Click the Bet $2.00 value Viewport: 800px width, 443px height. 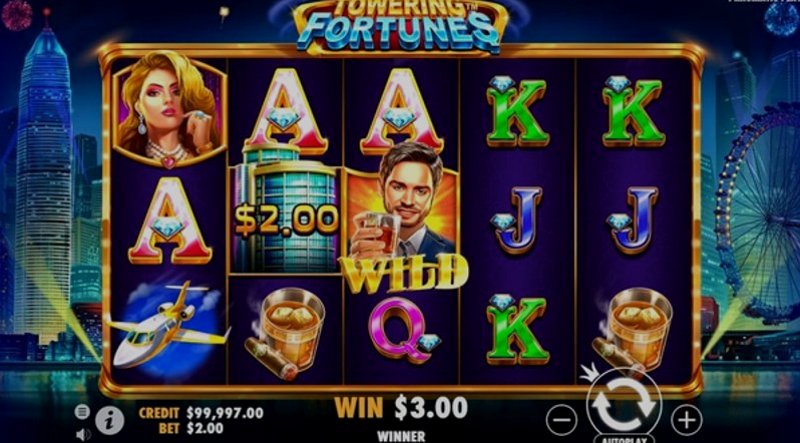[205, 427]
